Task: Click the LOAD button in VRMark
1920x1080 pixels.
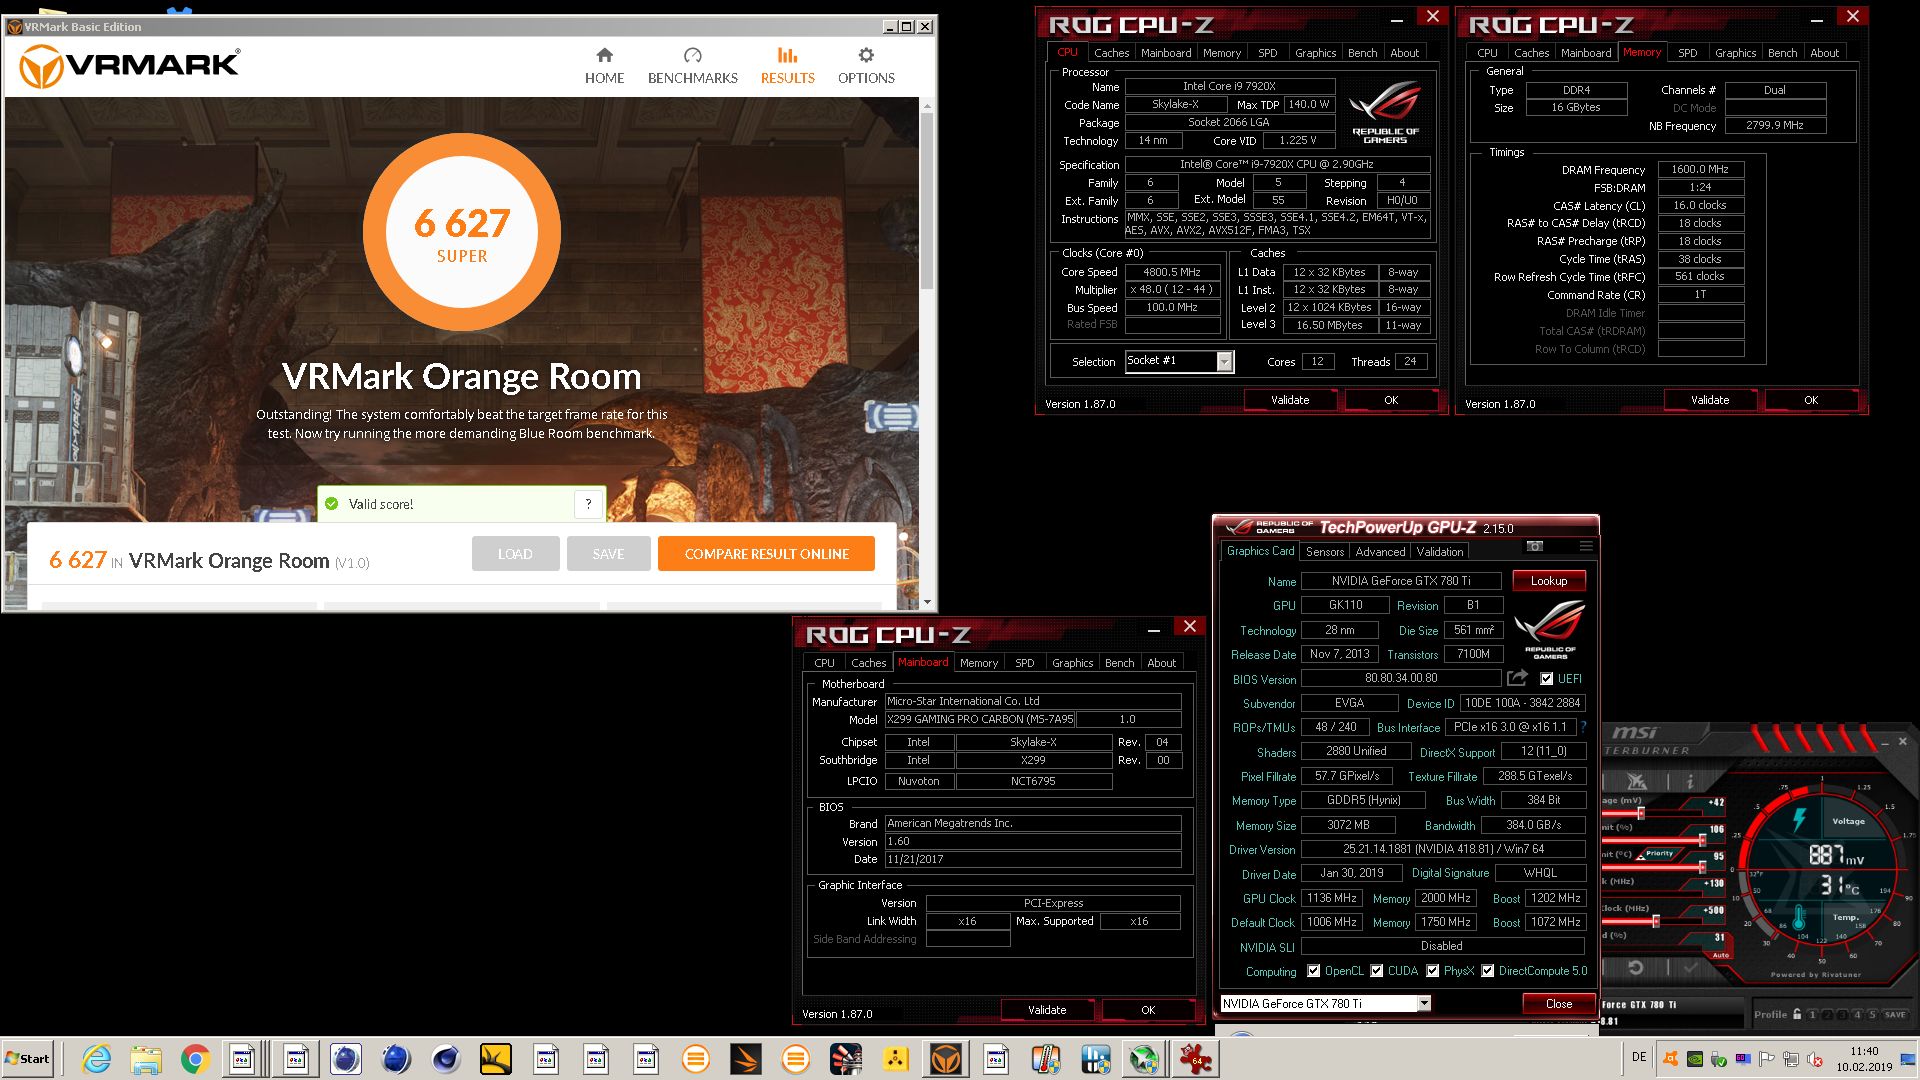Action: click(x=515, y=554)
